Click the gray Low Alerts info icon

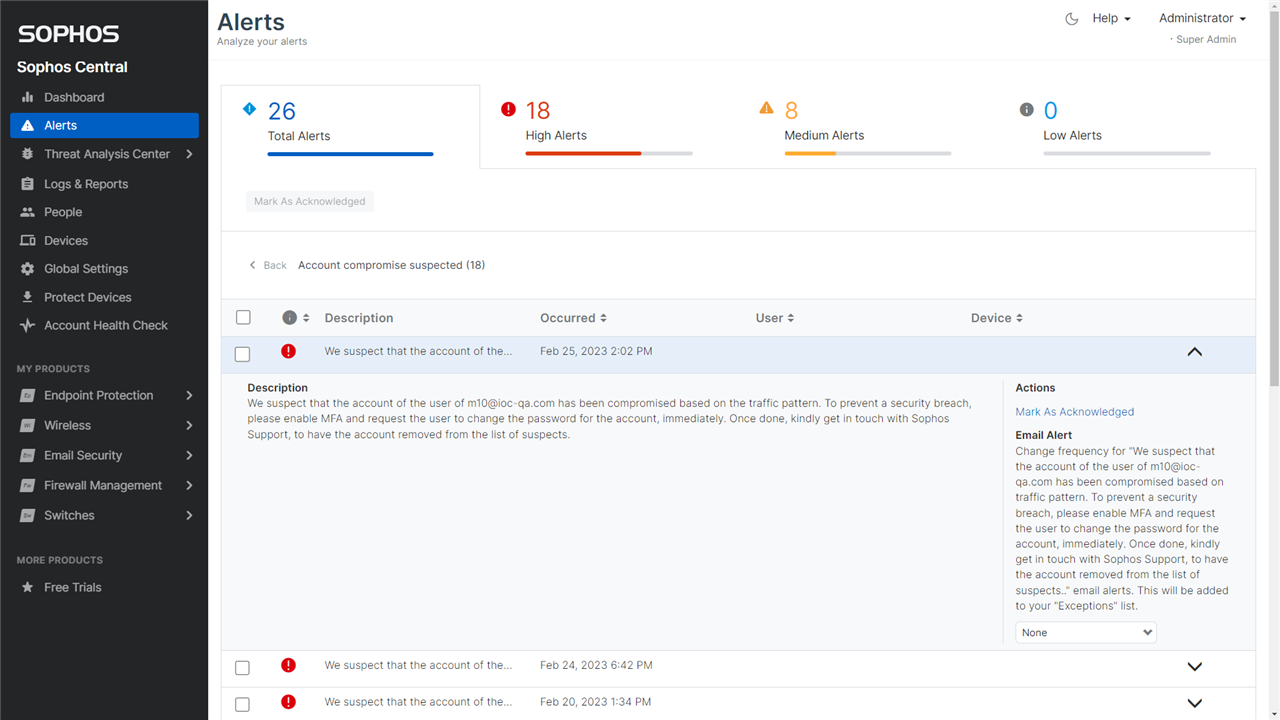1026,109
